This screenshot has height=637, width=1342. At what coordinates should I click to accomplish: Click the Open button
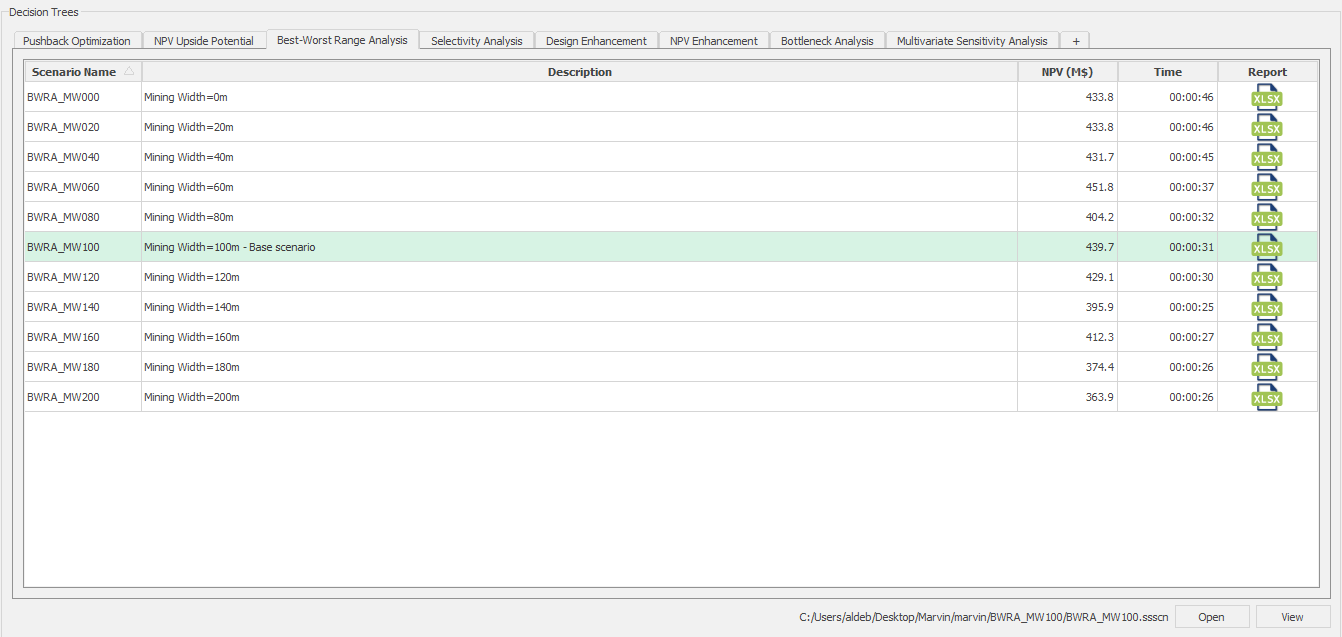(1211, 617)
